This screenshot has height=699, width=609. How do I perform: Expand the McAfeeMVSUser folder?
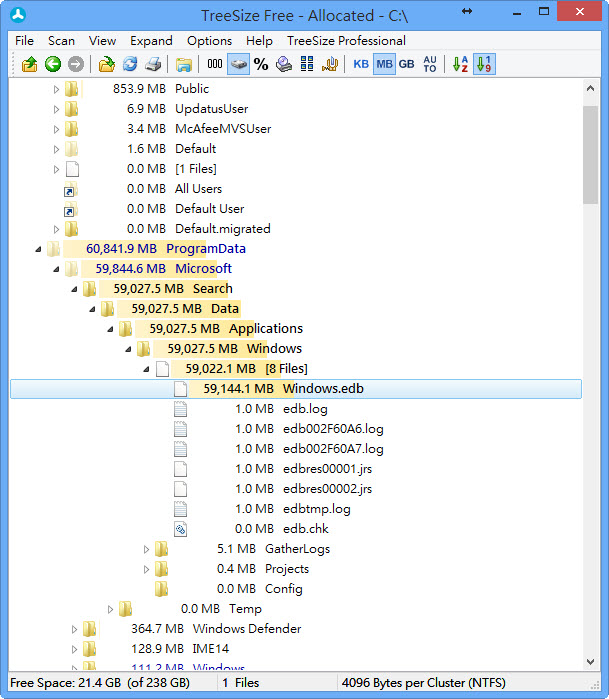[x=56, y=129]
